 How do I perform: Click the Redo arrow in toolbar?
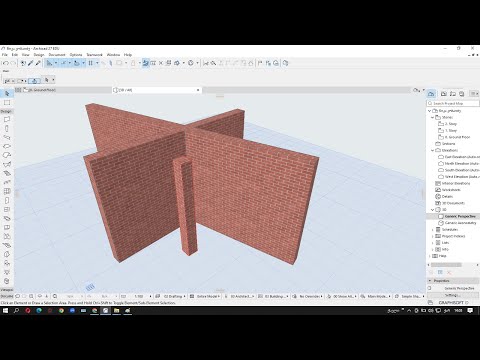(13, 63)
